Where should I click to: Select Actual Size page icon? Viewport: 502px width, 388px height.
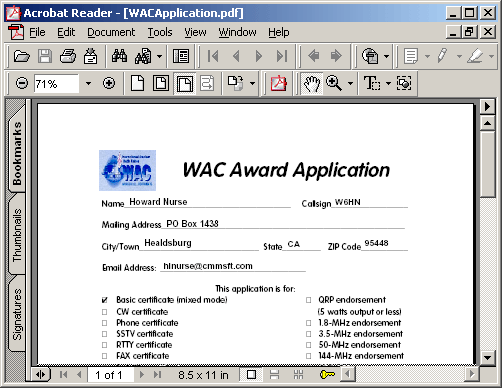pyautogui.click(x=137, y=83)
